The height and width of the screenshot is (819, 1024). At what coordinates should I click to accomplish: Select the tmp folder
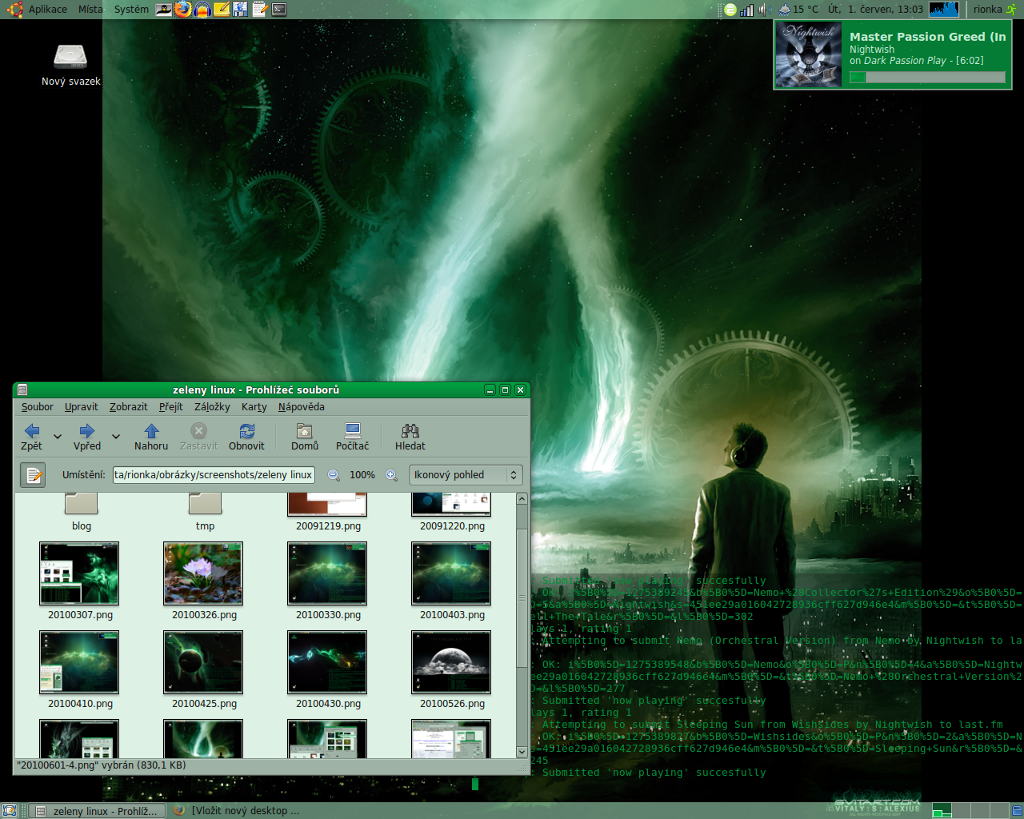coord(205,513)
